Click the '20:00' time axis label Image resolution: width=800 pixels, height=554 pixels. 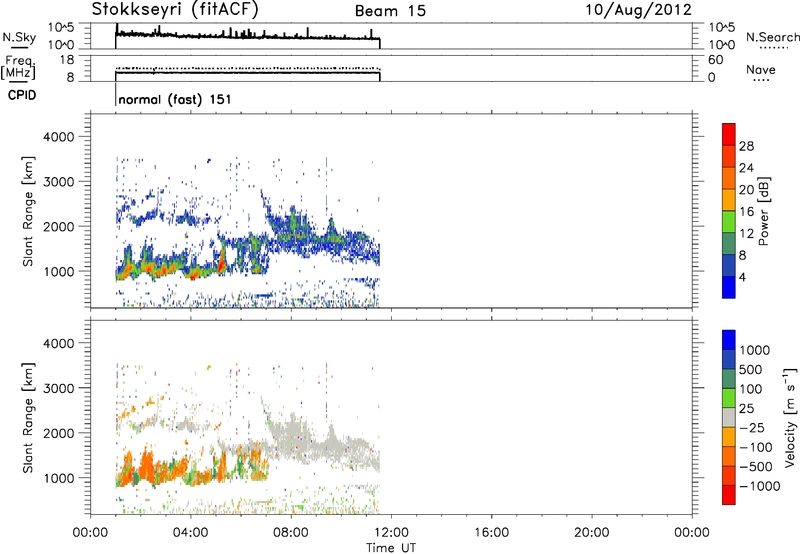pos(591,533)
